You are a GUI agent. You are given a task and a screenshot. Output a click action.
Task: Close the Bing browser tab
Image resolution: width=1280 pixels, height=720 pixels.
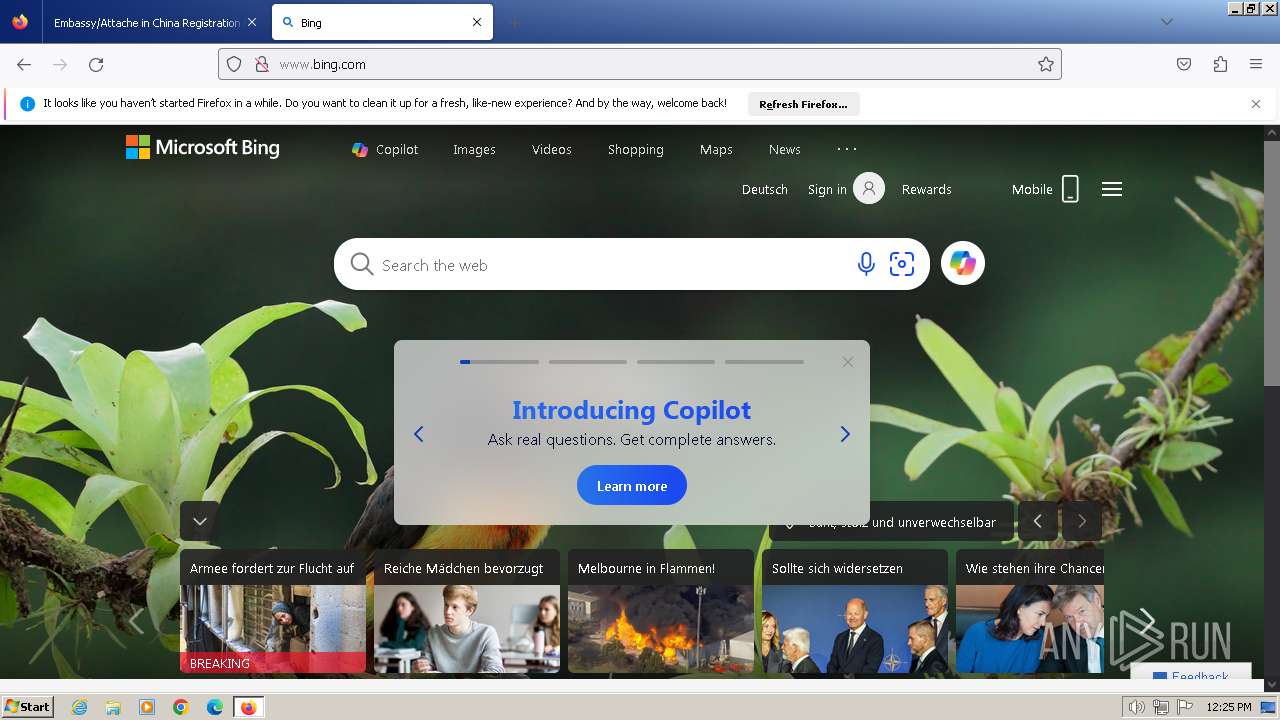[x=477, y=22]
